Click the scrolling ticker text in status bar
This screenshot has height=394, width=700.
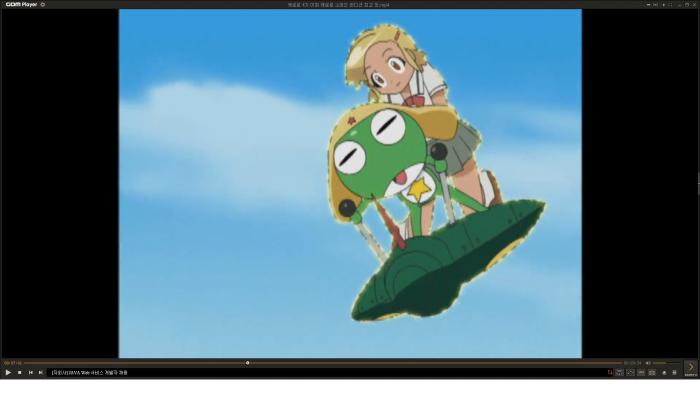89,372
